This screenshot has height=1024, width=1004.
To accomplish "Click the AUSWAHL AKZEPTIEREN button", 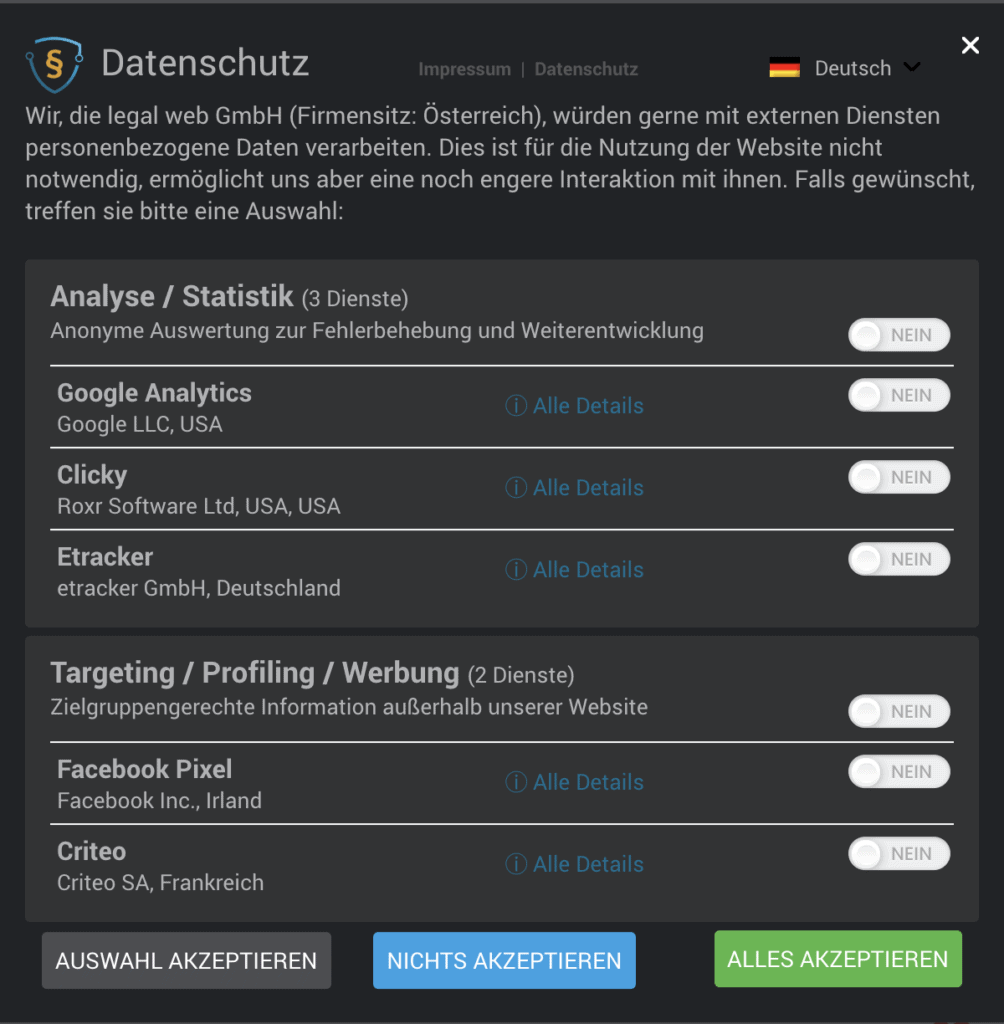I will (186, 958).
